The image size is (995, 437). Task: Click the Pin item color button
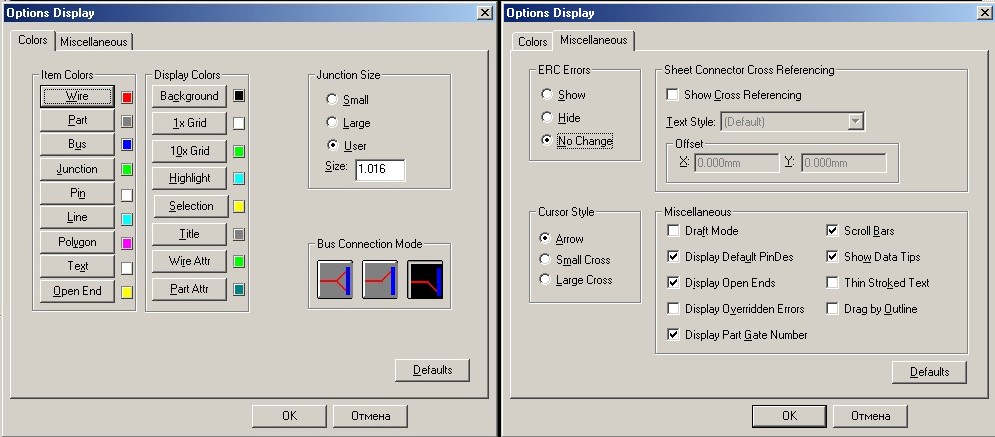[77, 193]
